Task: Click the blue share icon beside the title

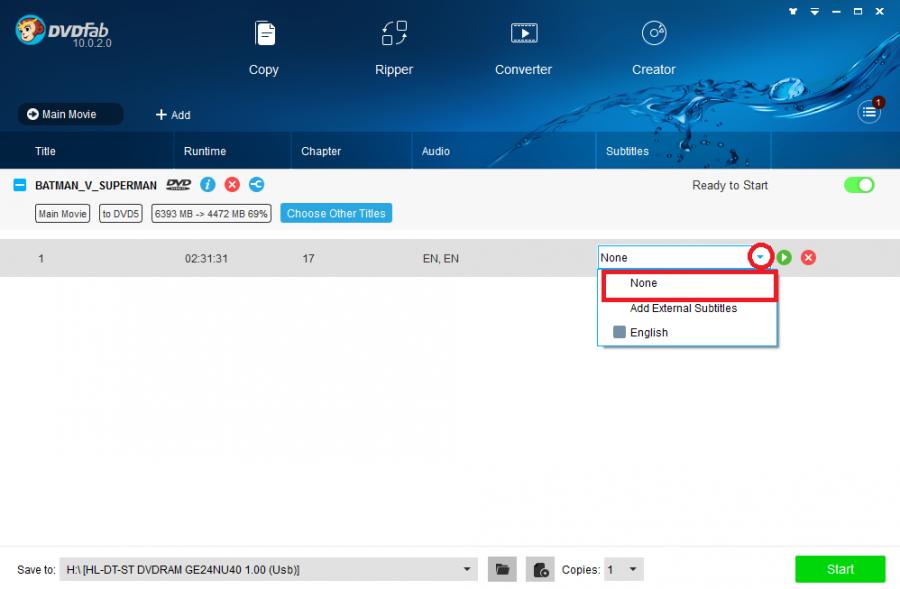Action: click(256, 185)
